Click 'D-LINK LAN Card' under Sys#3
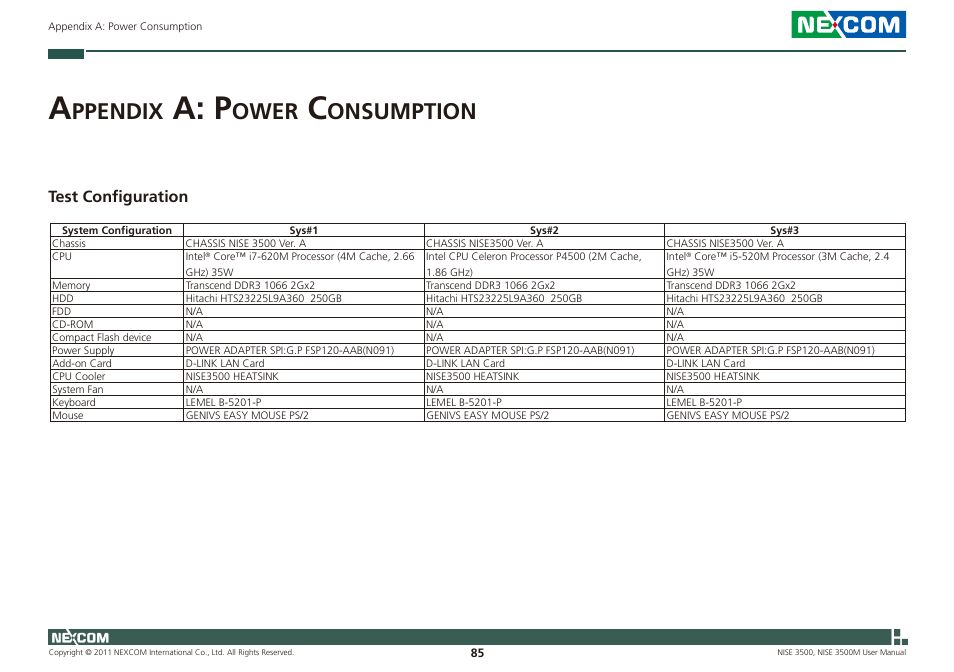Viewport: 954px width, 672px height. pyautogui.click(x=706, y=363)
